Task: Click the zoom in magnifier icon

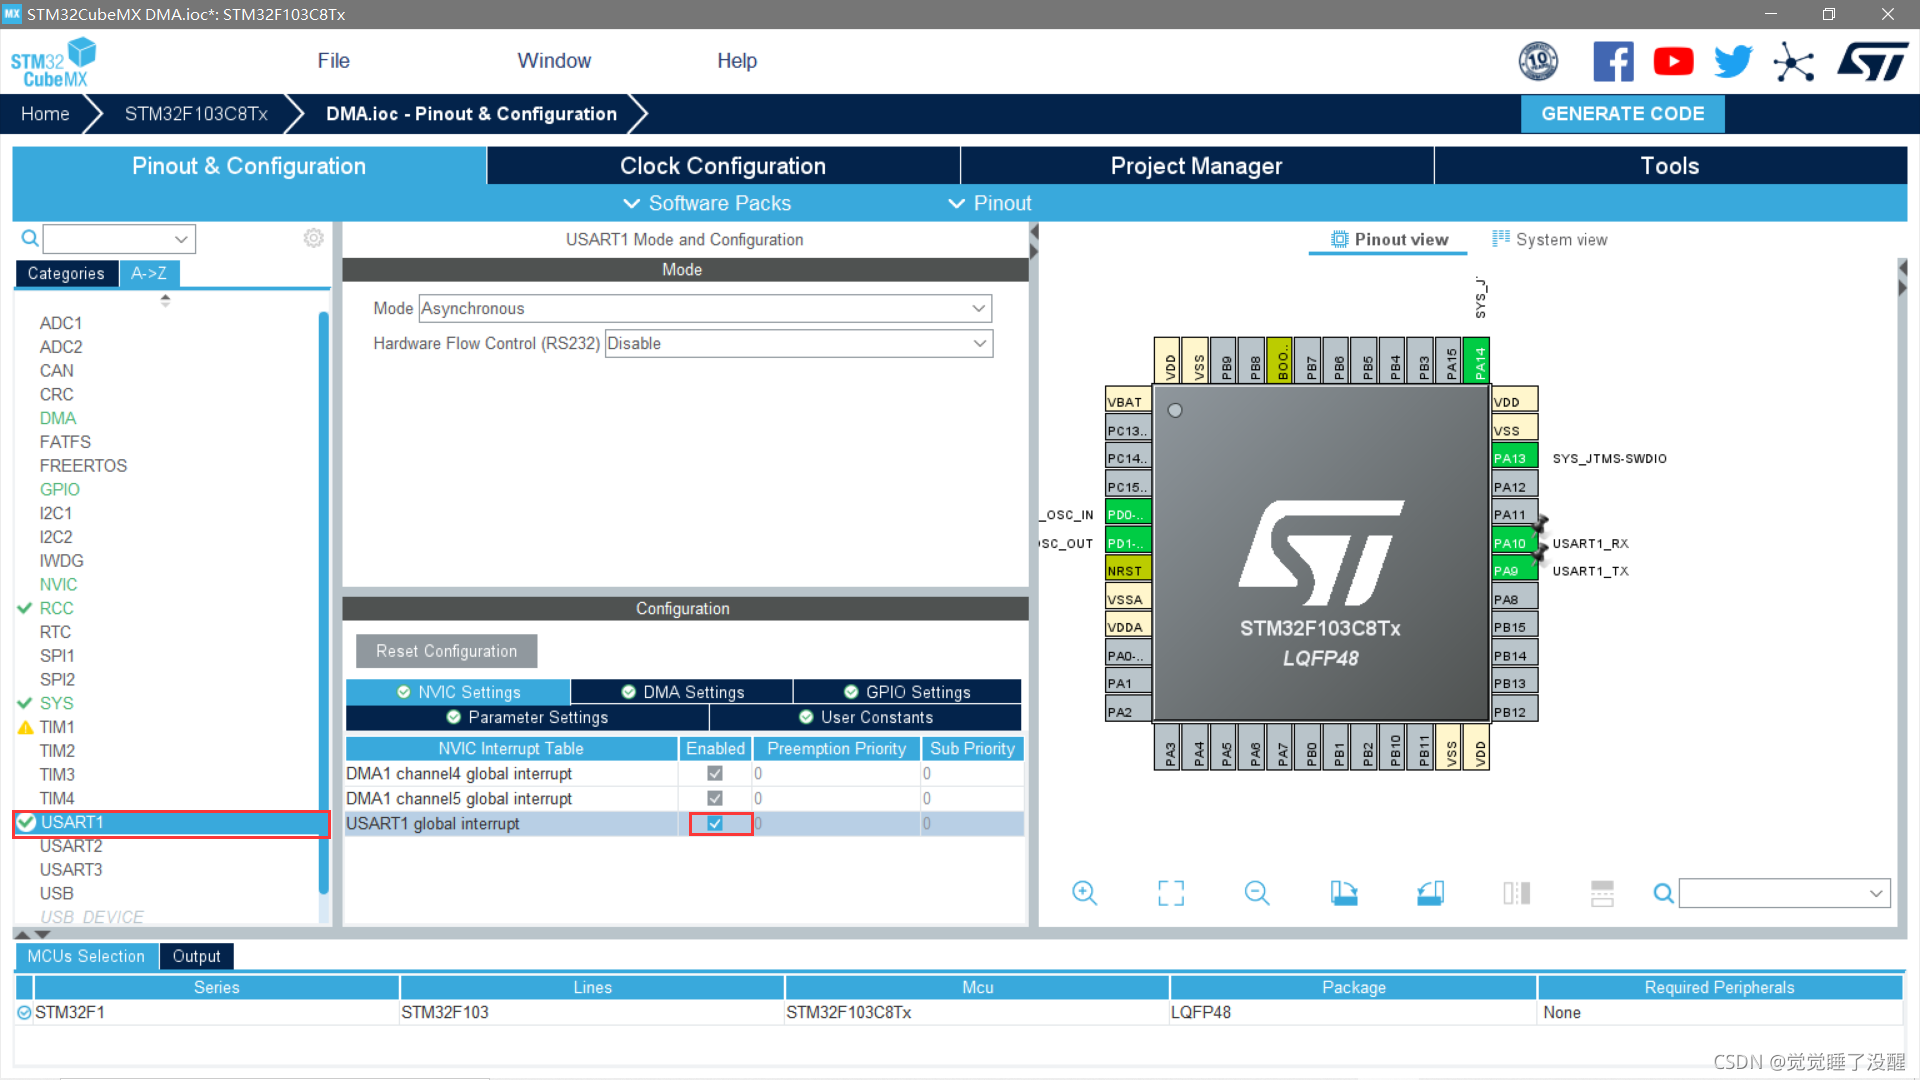Action: 1084,893
